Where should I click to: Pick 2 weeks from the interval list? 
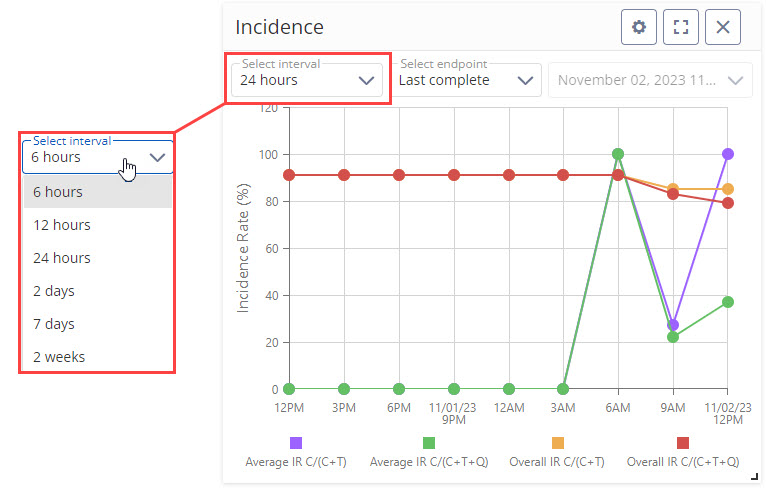(58, 357)
